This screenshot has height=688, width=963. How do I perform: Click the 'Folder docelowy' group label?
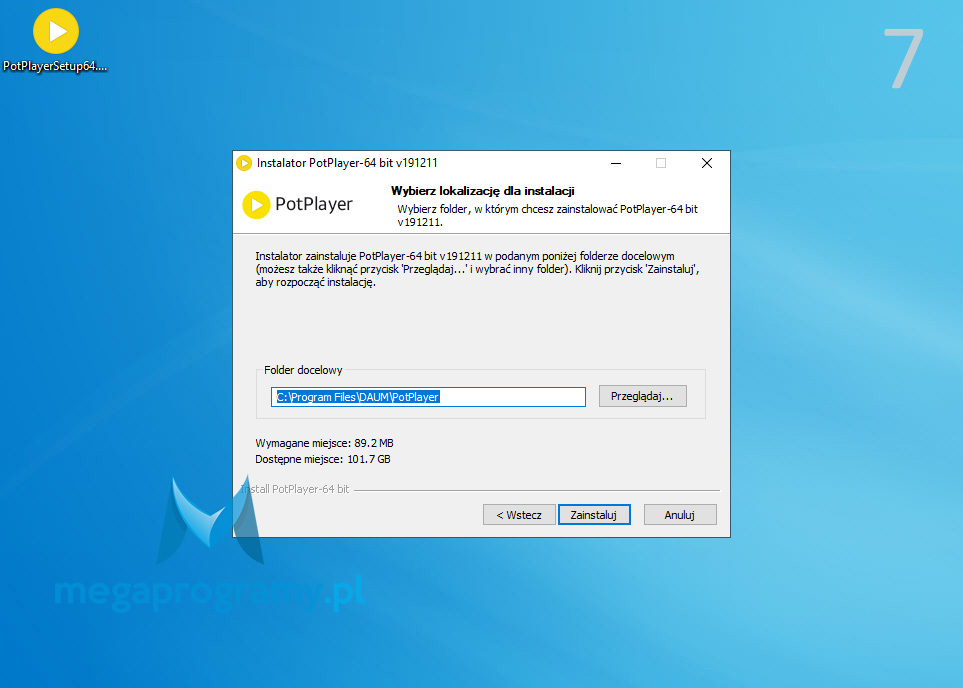(x=303, y=370)
